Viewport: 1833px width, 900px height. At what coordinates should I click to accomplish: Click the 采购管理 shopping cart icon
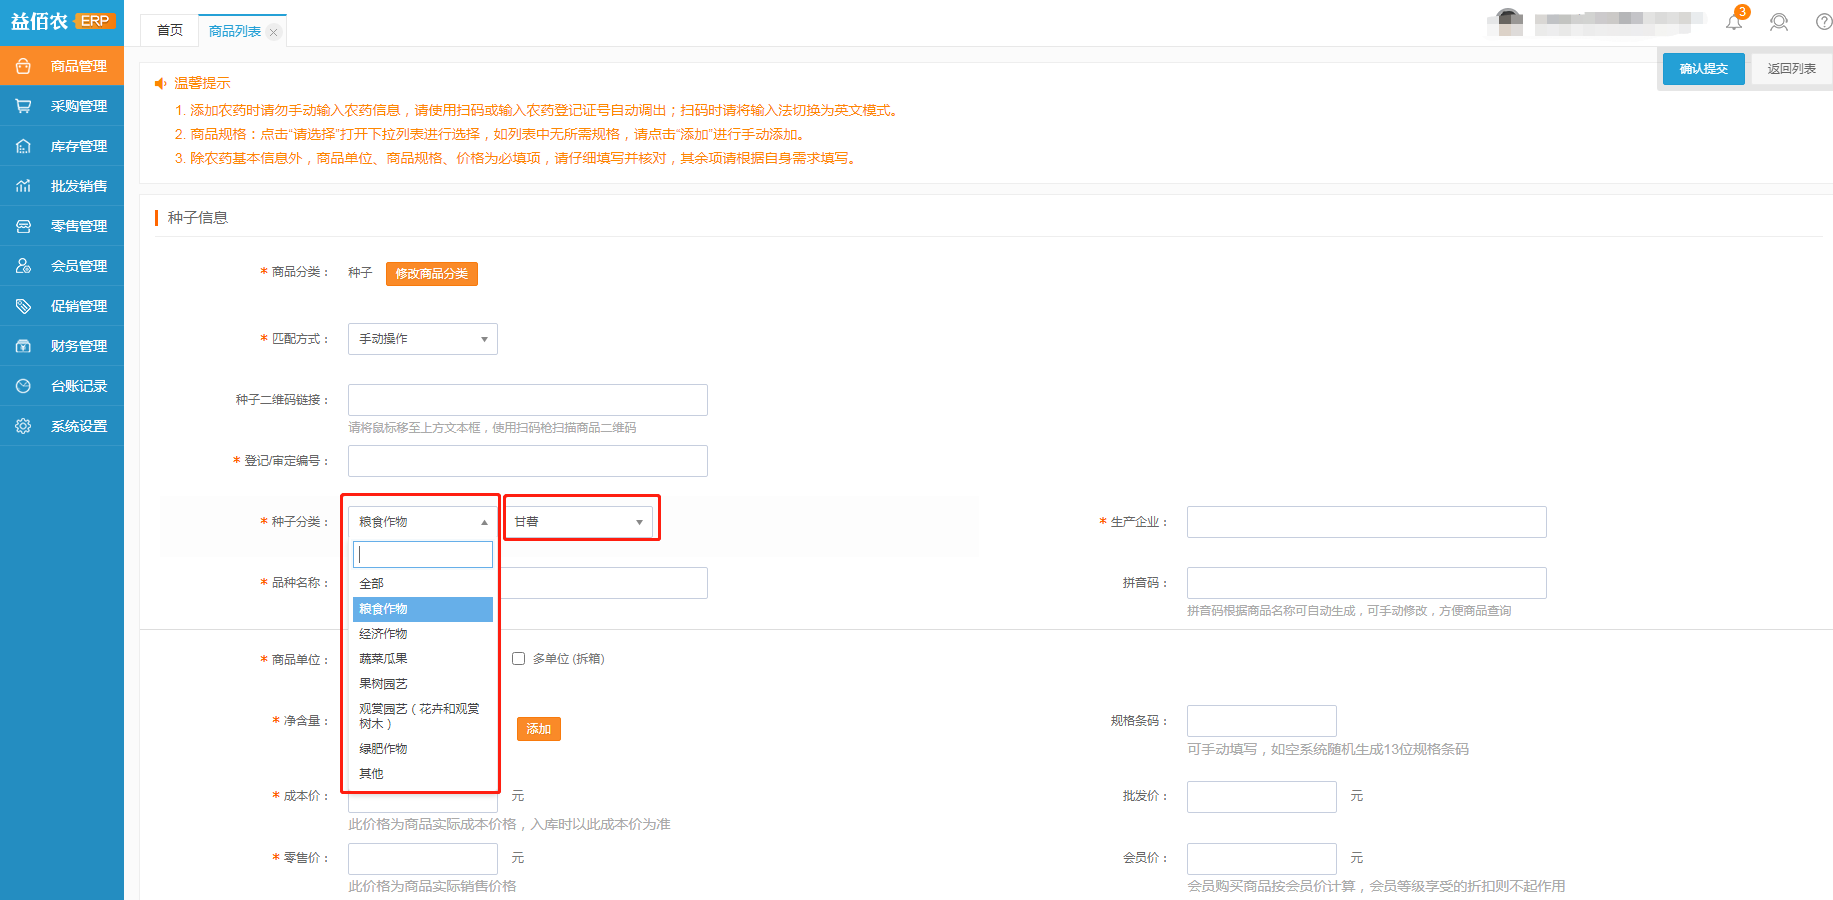(23, 106)
